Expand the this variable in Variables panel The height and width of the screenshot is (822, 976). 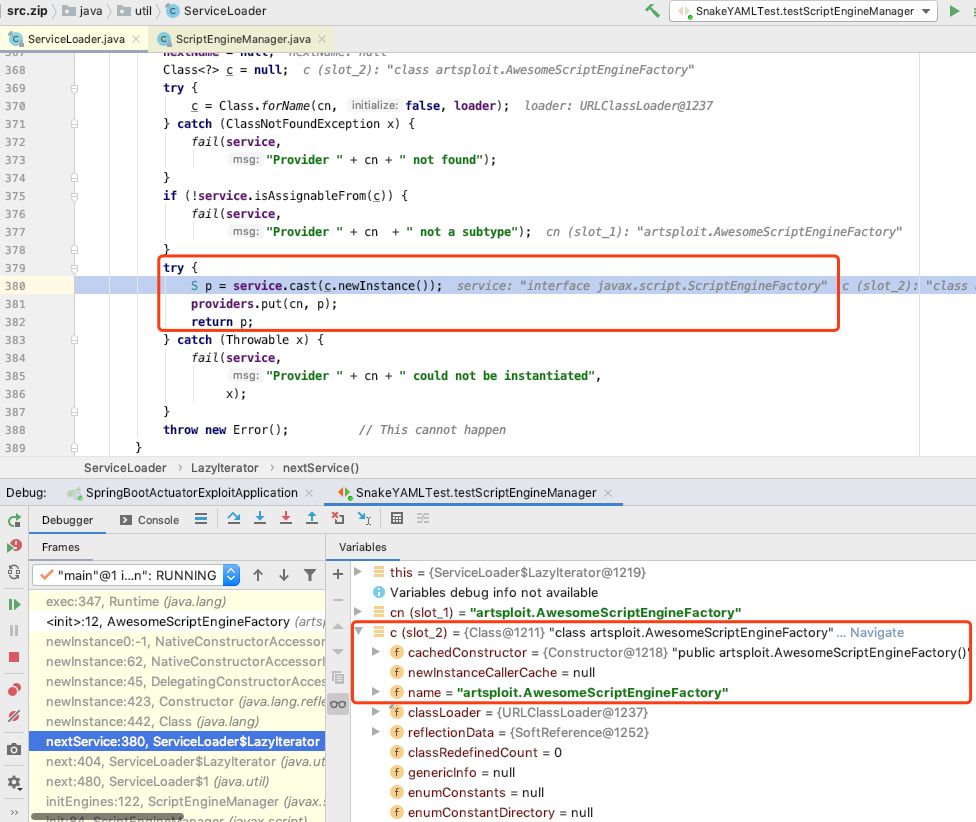point(357,573)
